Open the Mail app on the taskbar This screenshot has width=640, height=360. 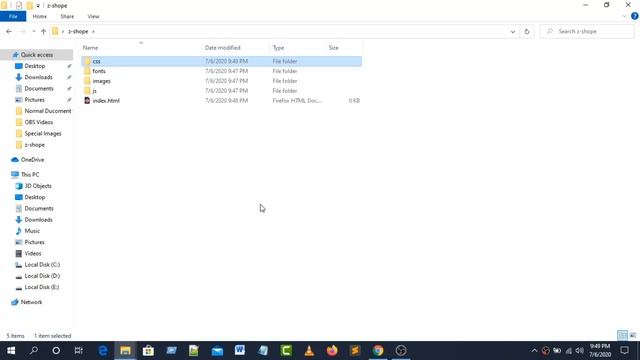click(x=217, y=351)
